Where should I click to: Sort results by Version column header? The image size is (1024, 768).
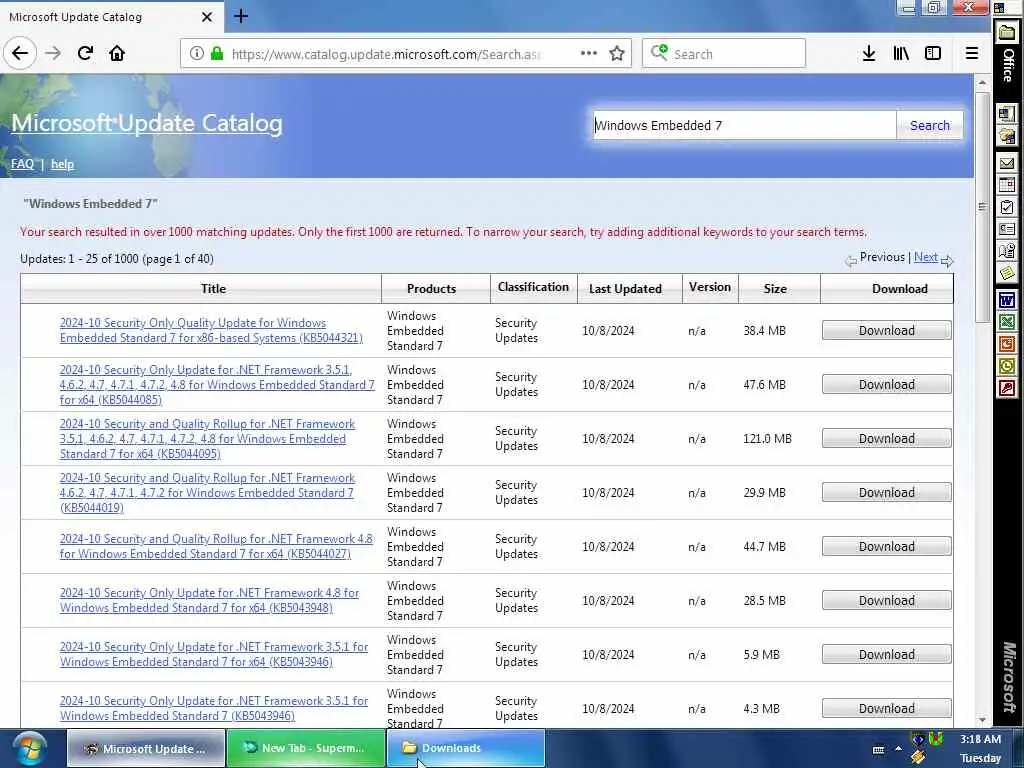710,287
